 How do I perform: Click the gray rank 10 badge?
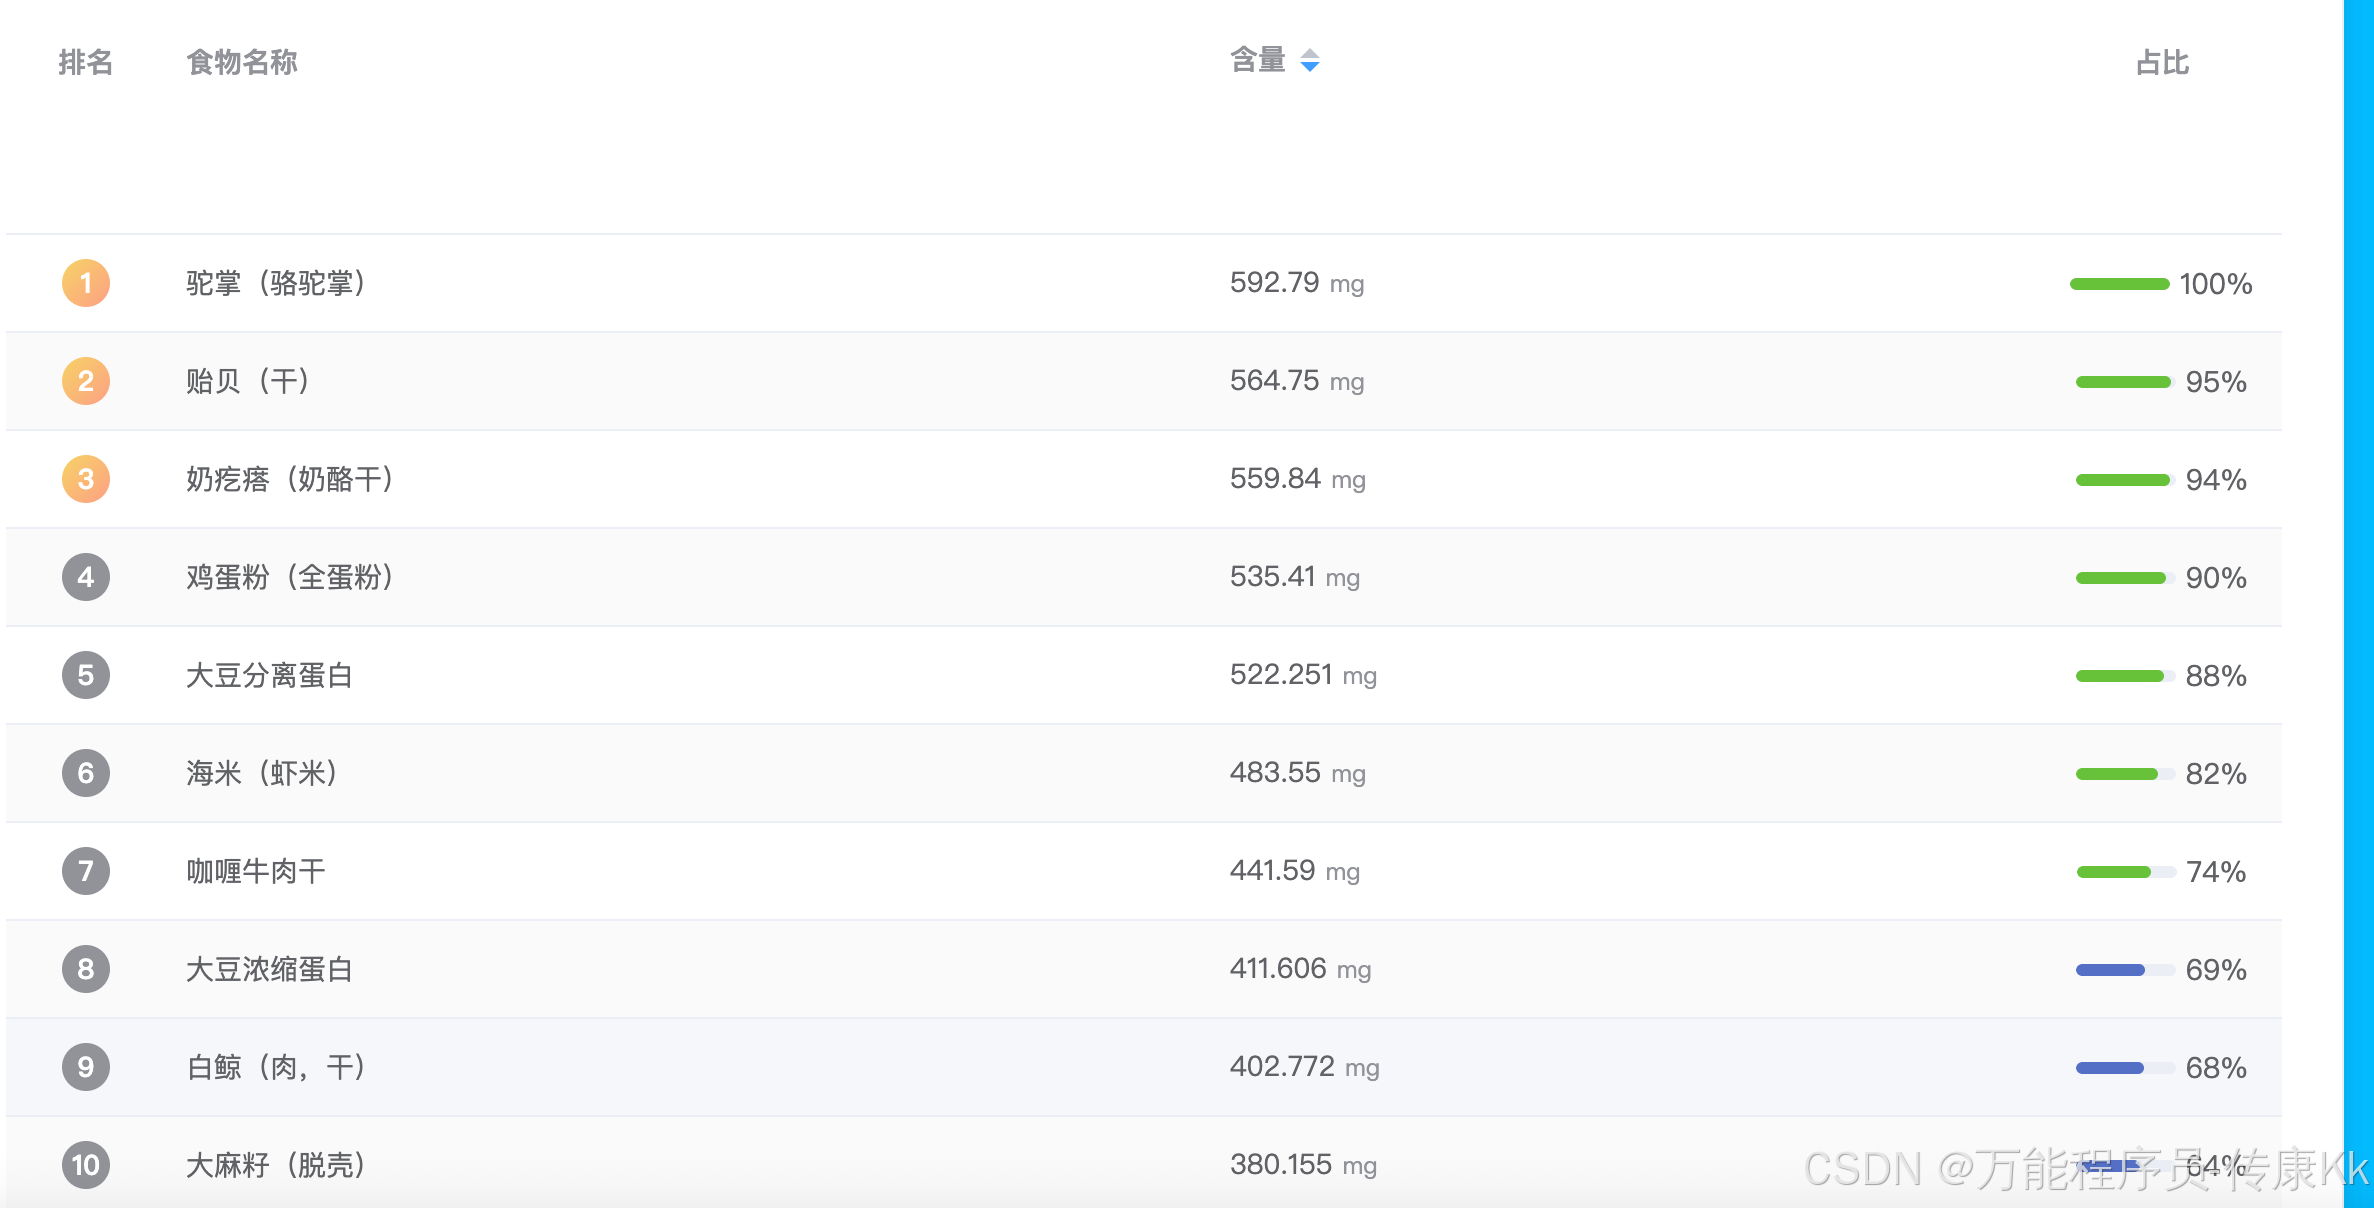tap(86, 1165)
